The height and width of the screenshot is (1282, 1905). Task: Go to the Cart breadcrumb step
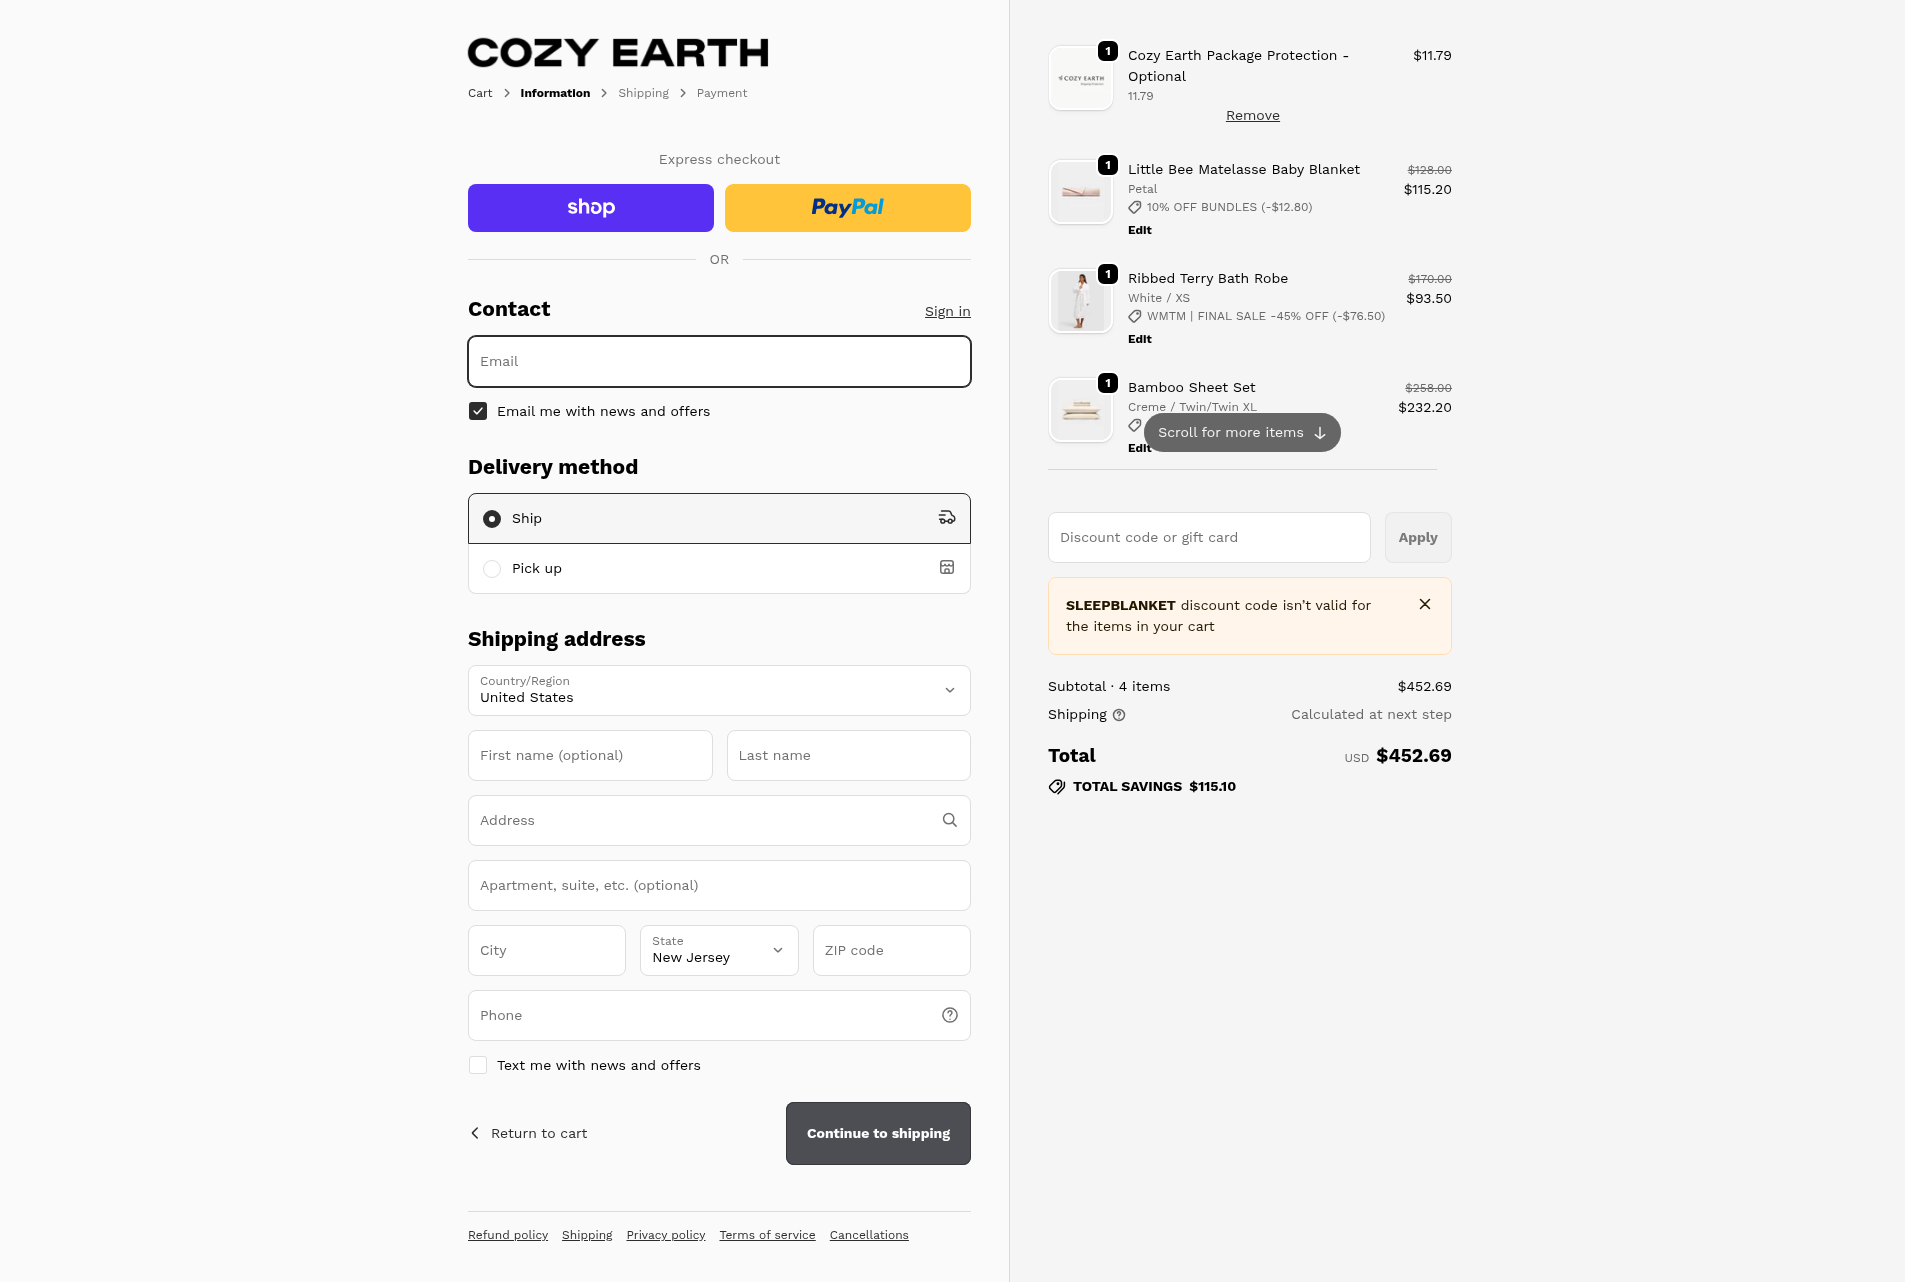(x=480, y=93)
